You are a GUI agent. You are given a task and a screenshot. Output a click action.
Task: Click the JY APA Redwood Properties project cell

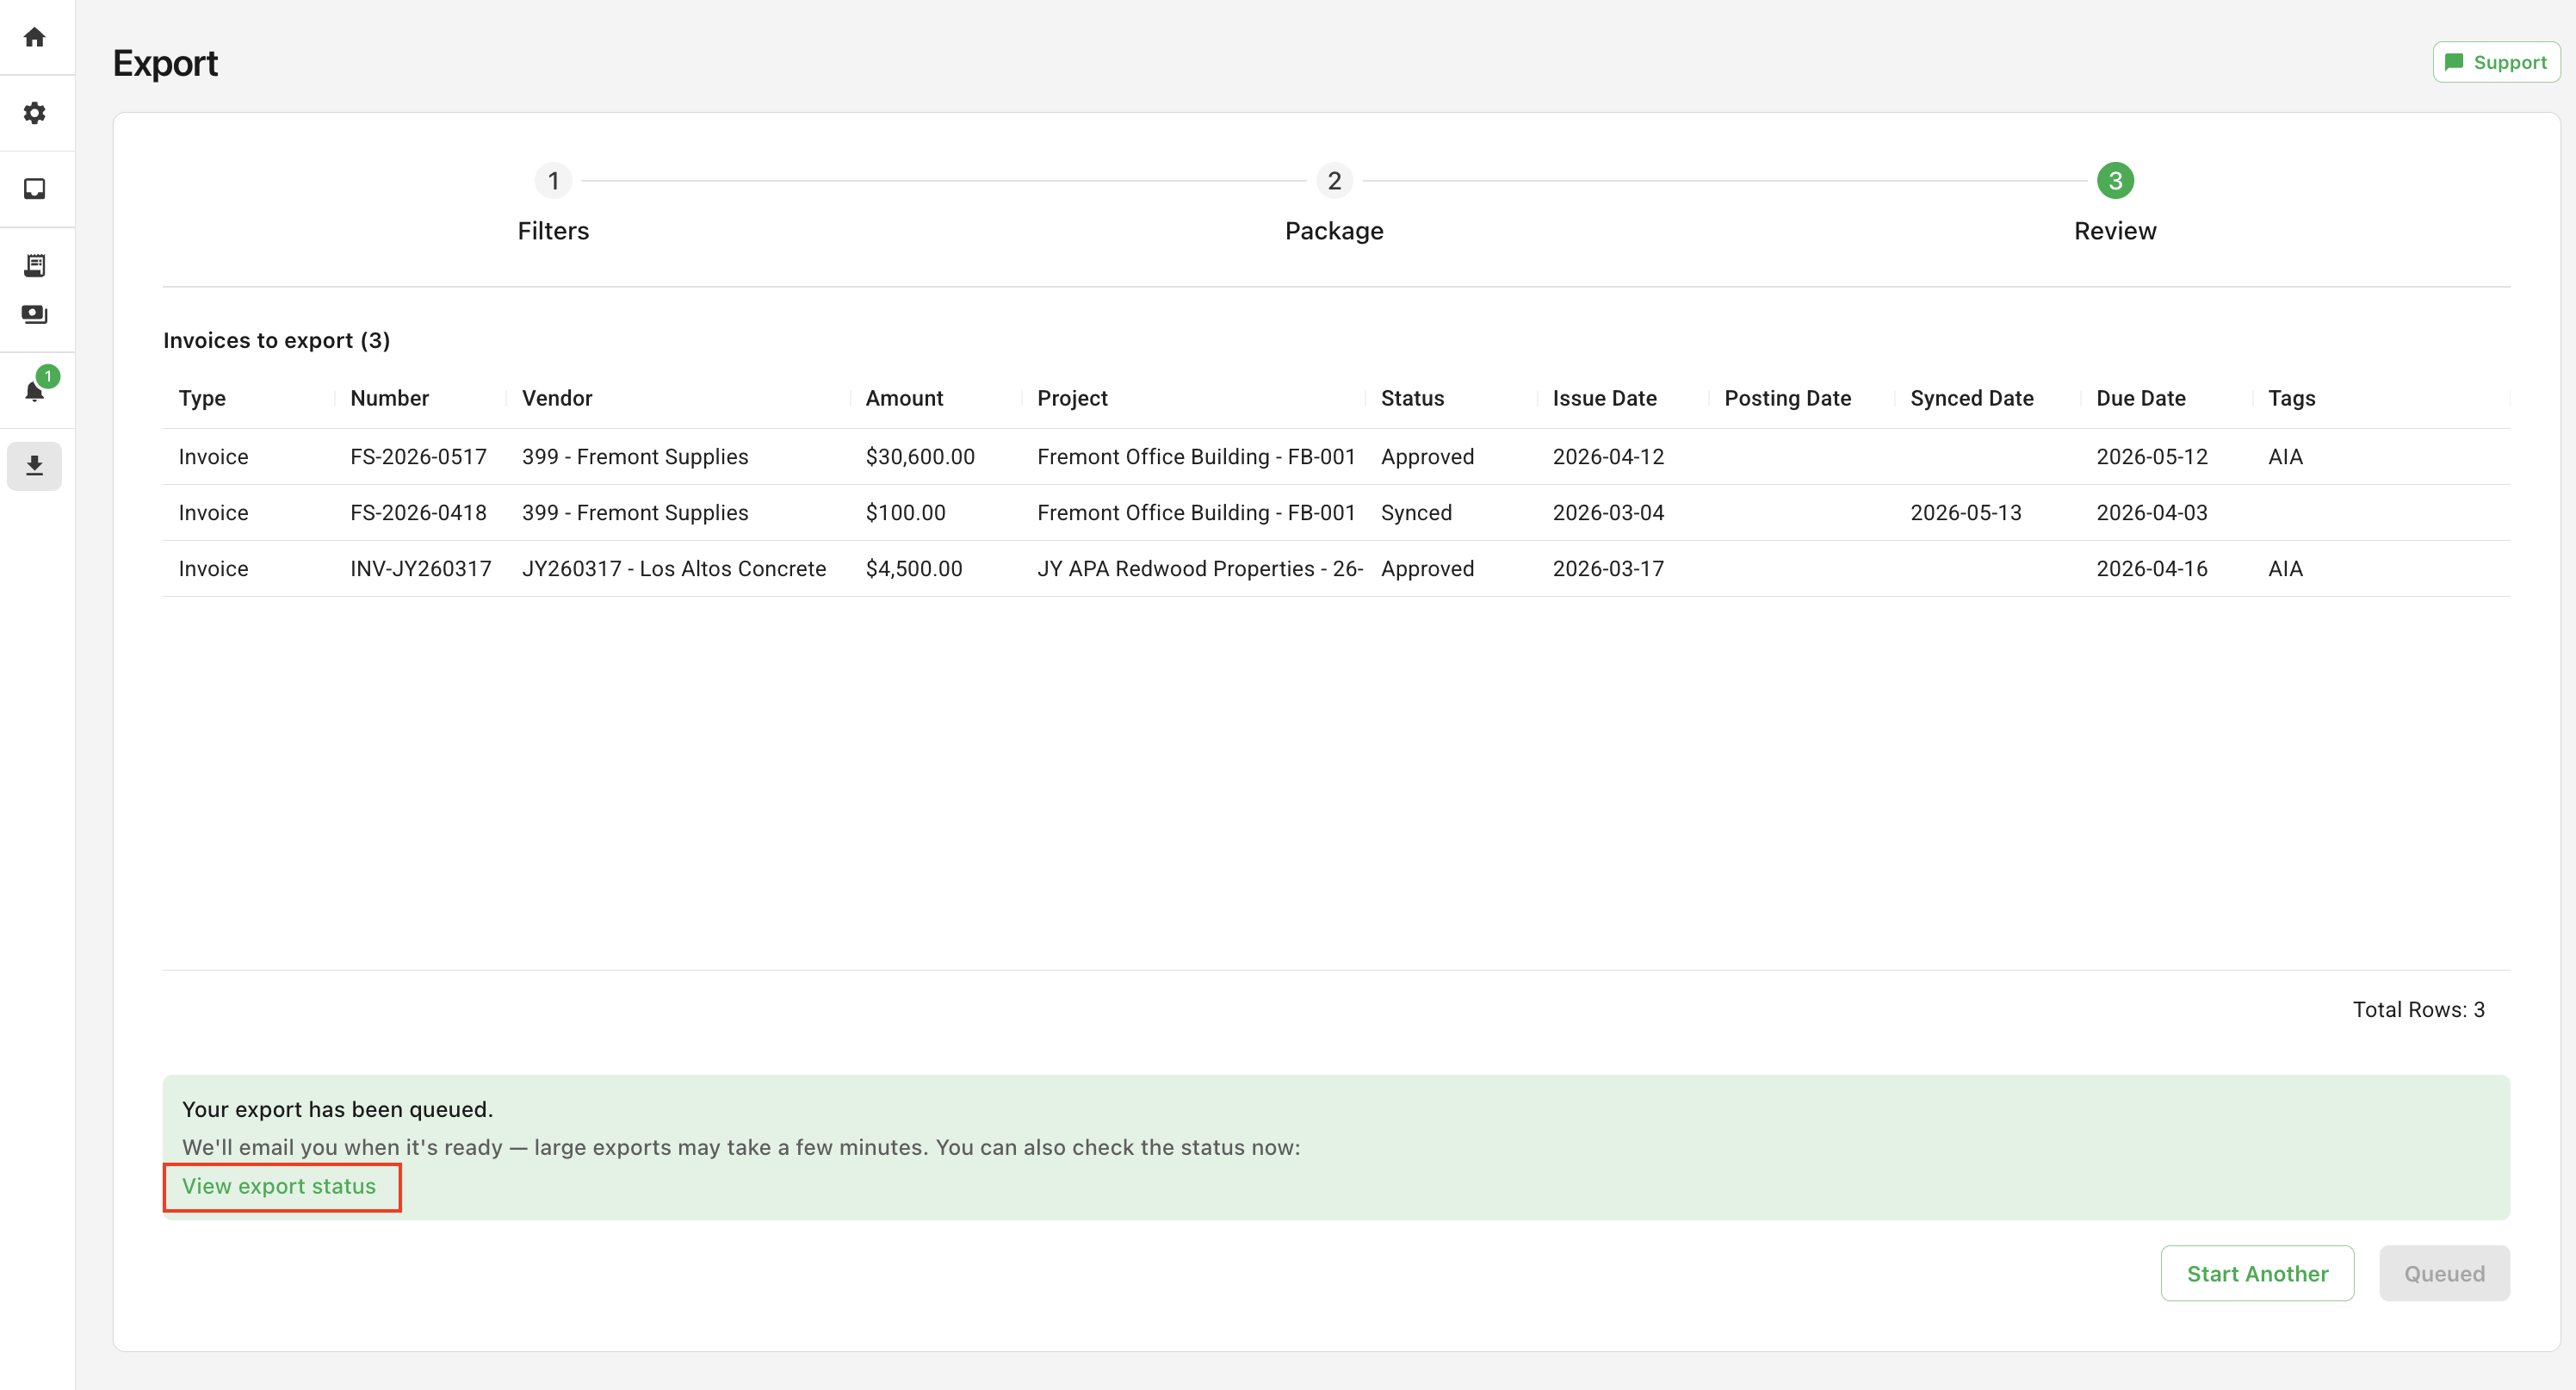click(x=1200, y=569)
